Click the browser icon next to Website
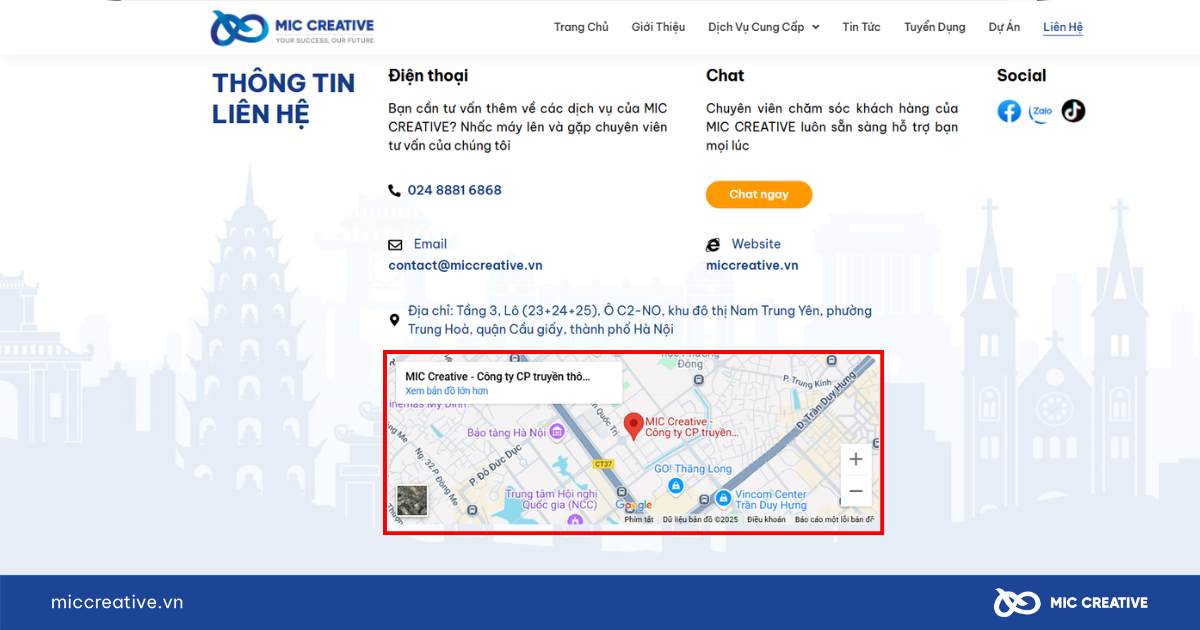Screen dimensions: 1200x630 coord(713,245)
